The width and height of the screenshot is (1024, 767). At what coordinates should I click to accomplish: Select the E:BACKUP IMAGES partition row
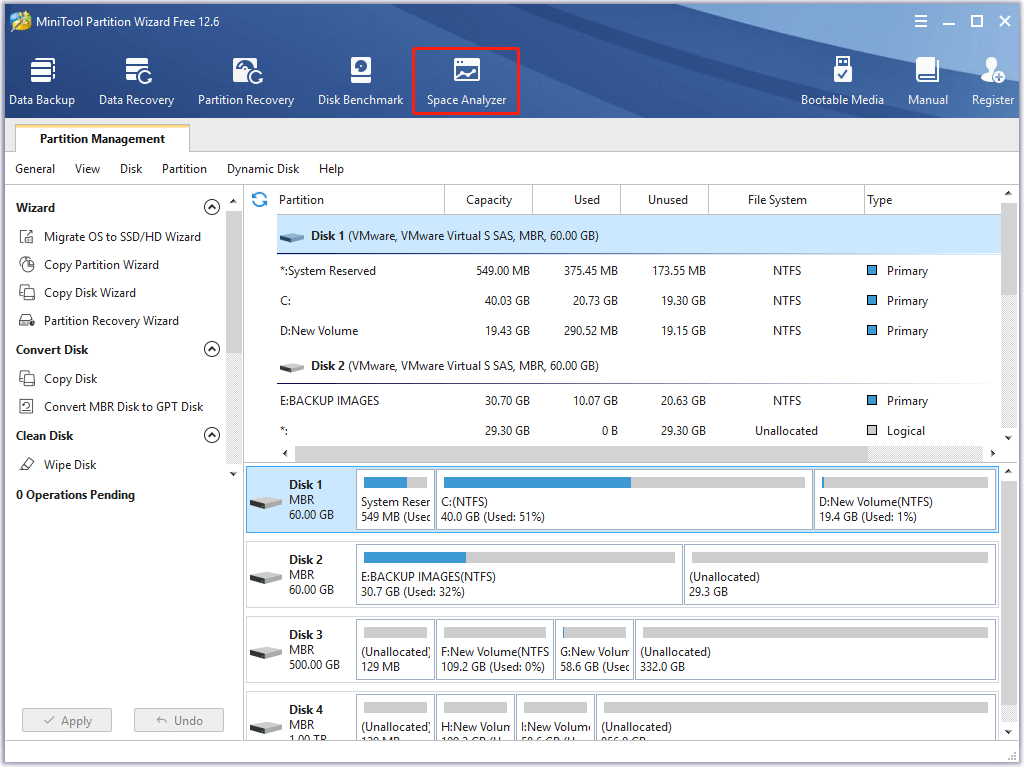(x=330, y=401)
